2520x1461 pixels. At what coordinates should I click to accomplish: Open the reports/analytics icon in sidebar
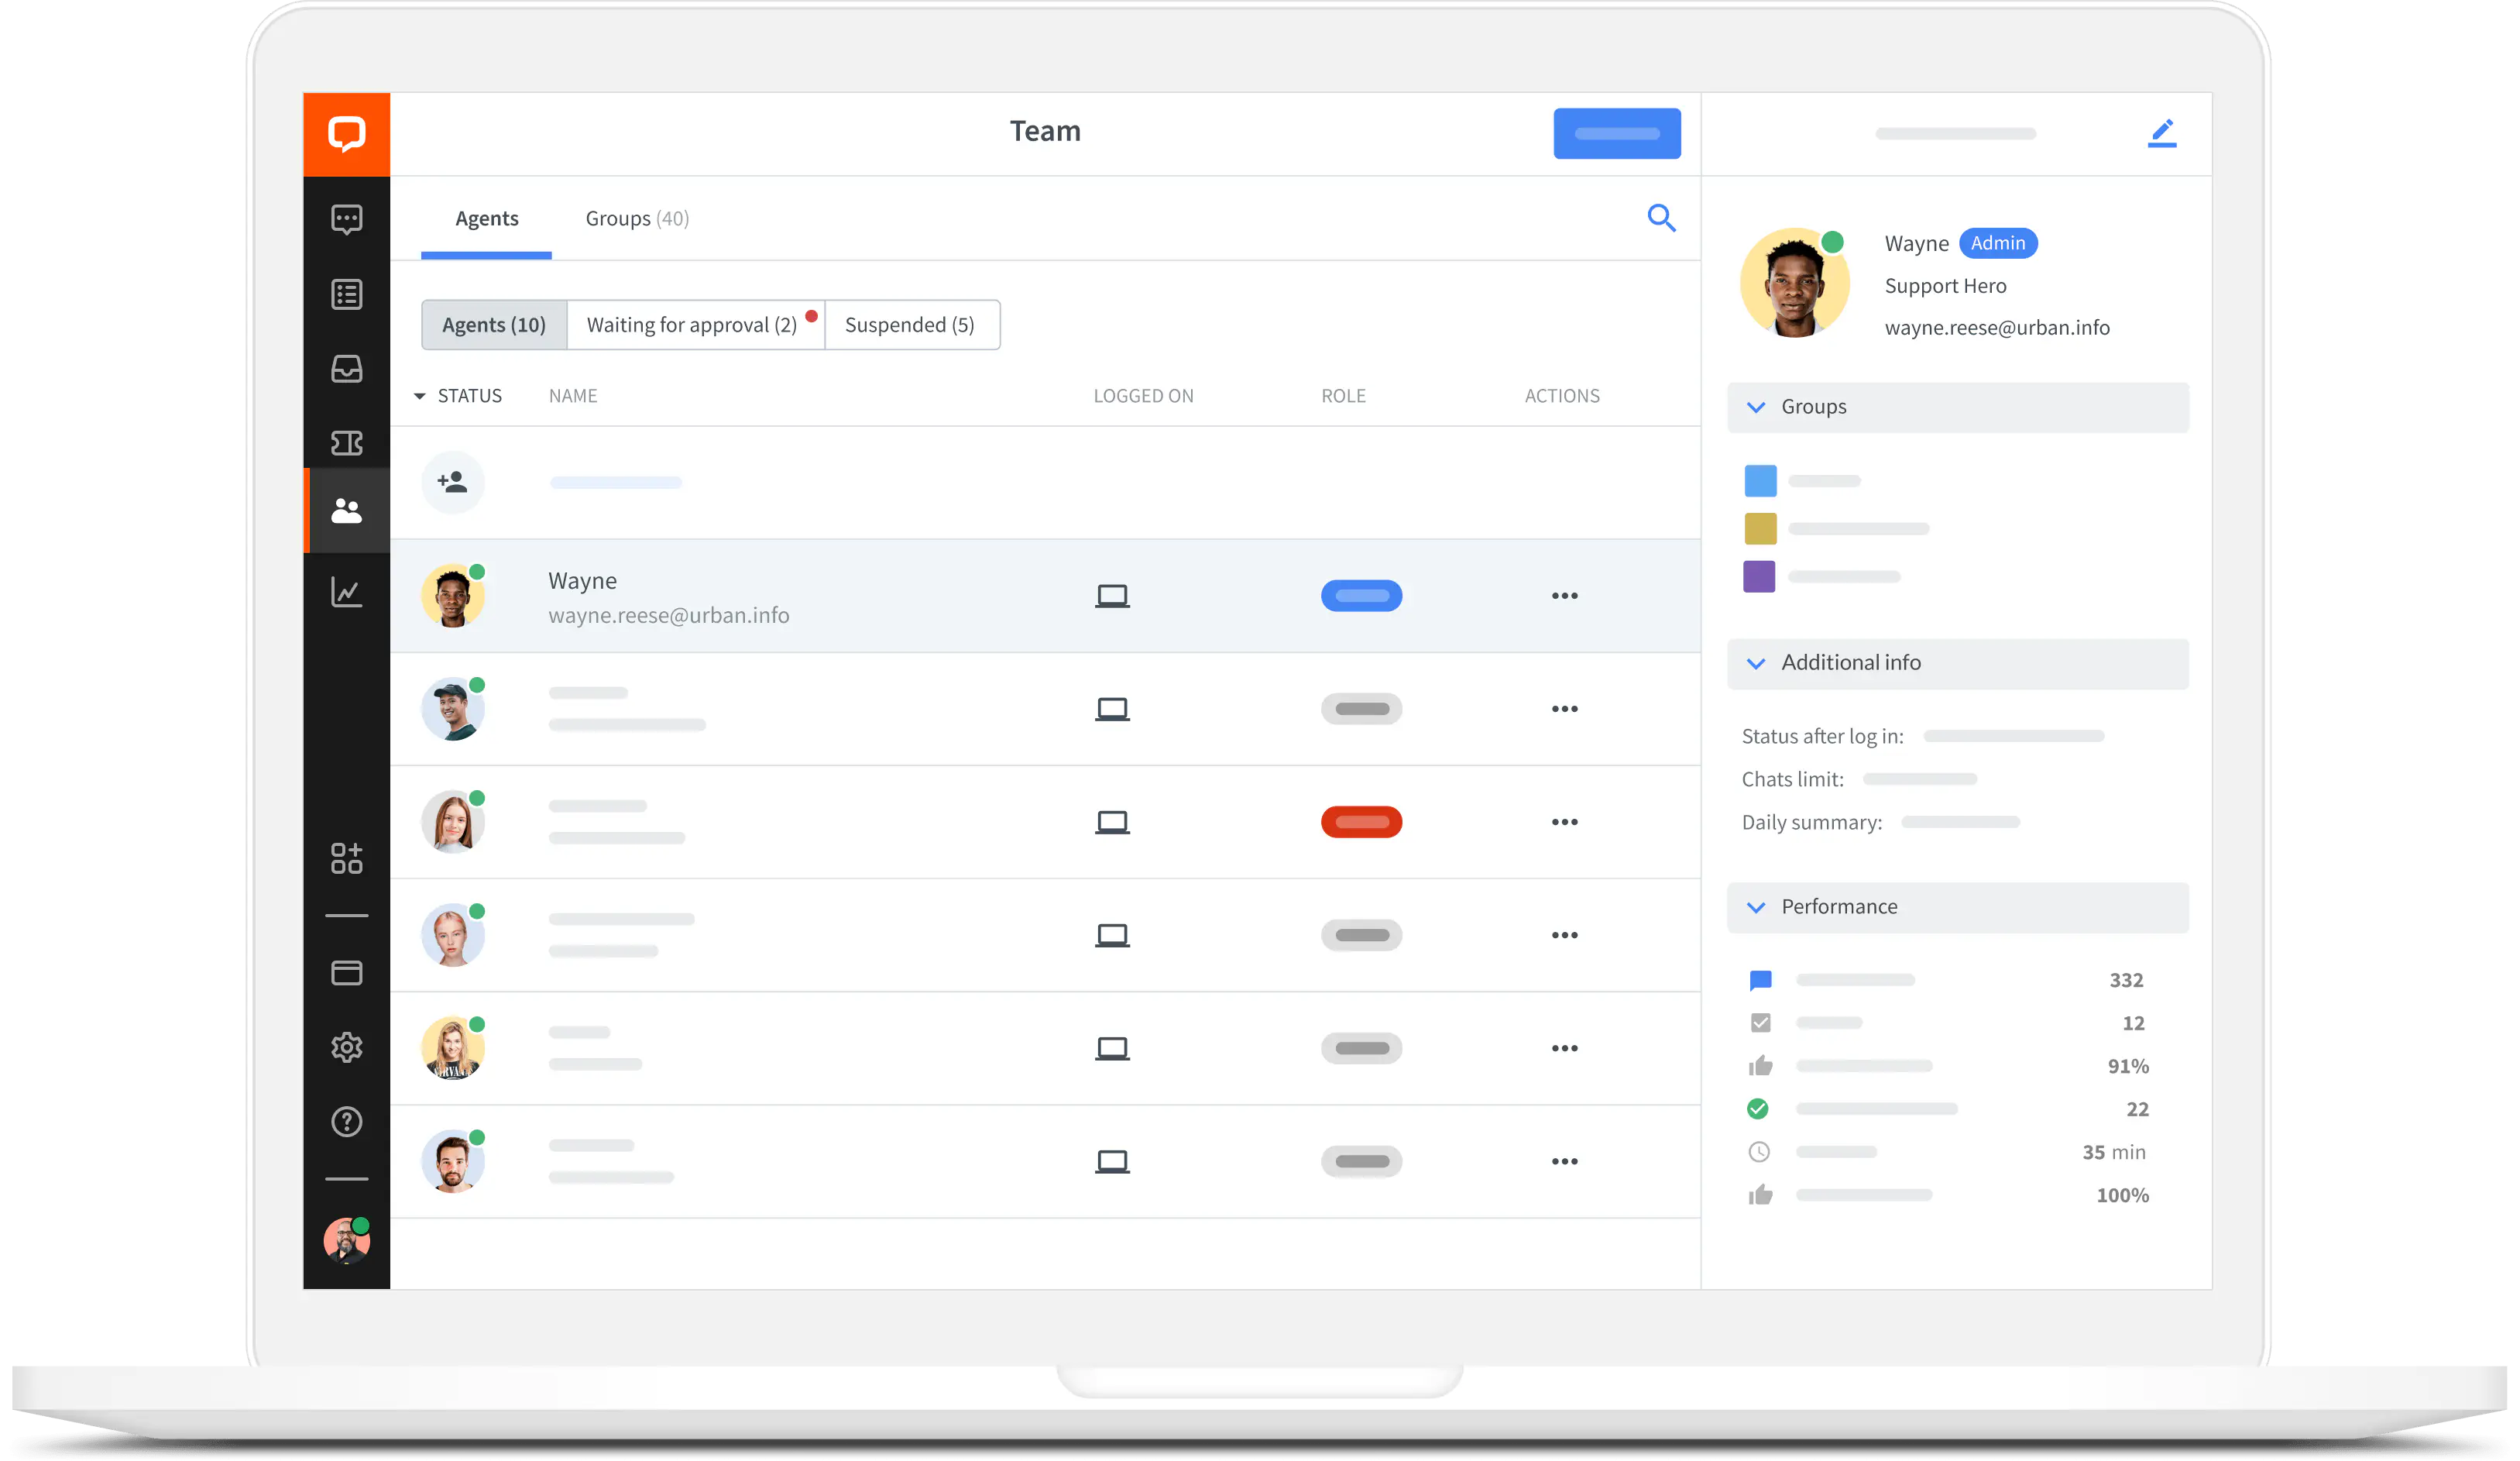click(348, 595)
